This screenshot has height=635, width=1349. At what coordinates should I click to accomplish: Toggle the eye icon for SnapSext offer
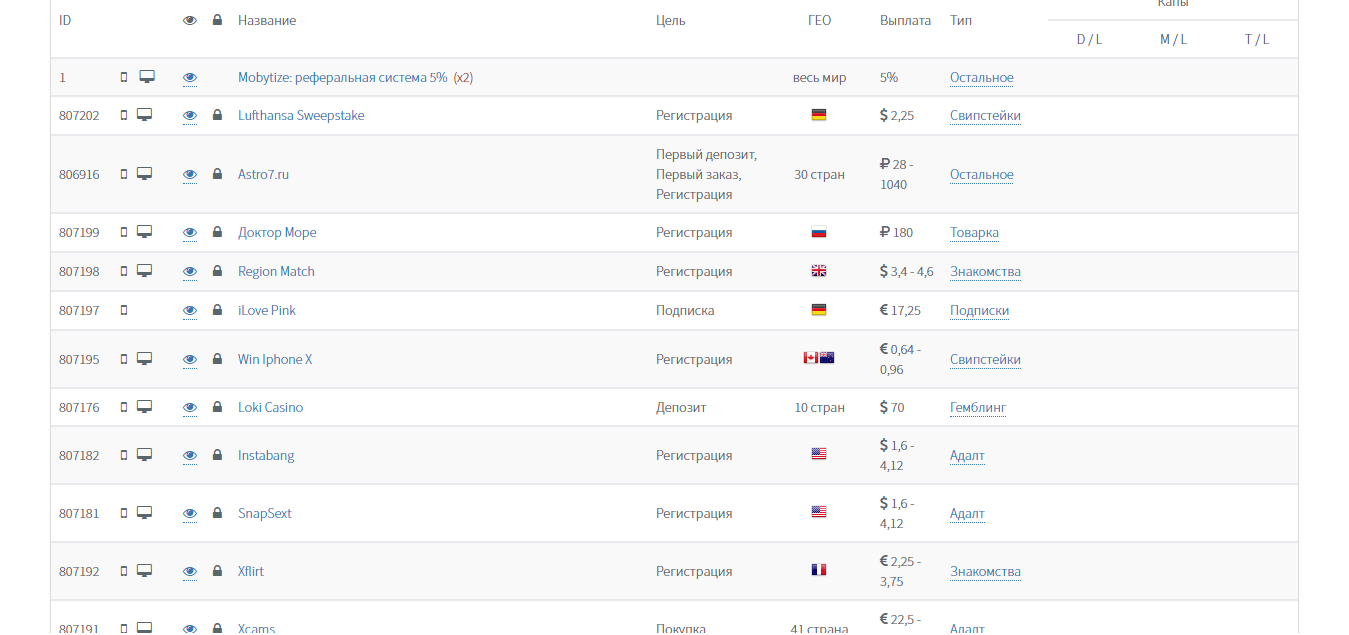190,513
